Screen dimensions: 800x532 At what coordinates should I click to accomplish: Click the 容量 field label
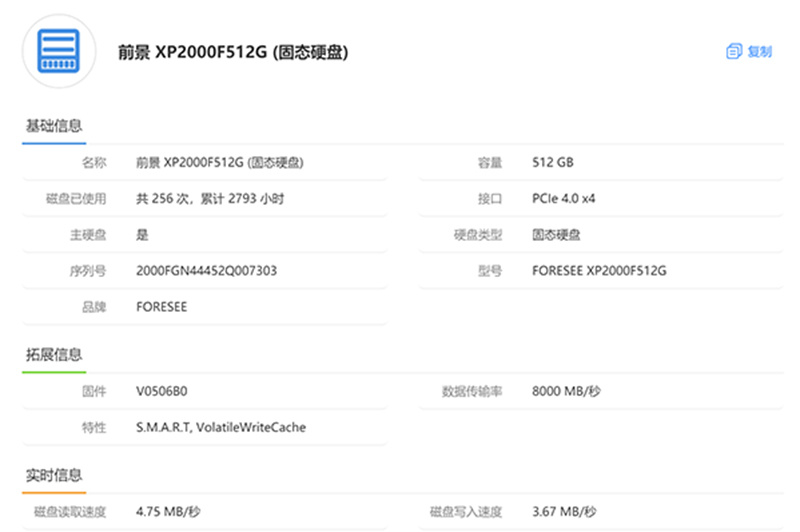(490, 162)
